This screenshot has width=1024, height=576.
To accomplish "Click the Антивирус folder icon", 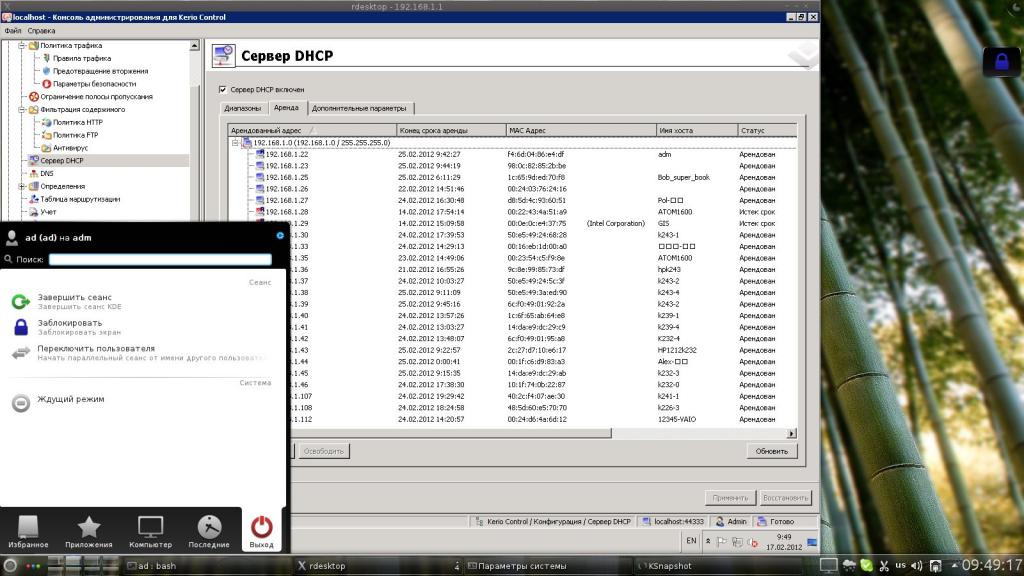I will click(46, 148).
